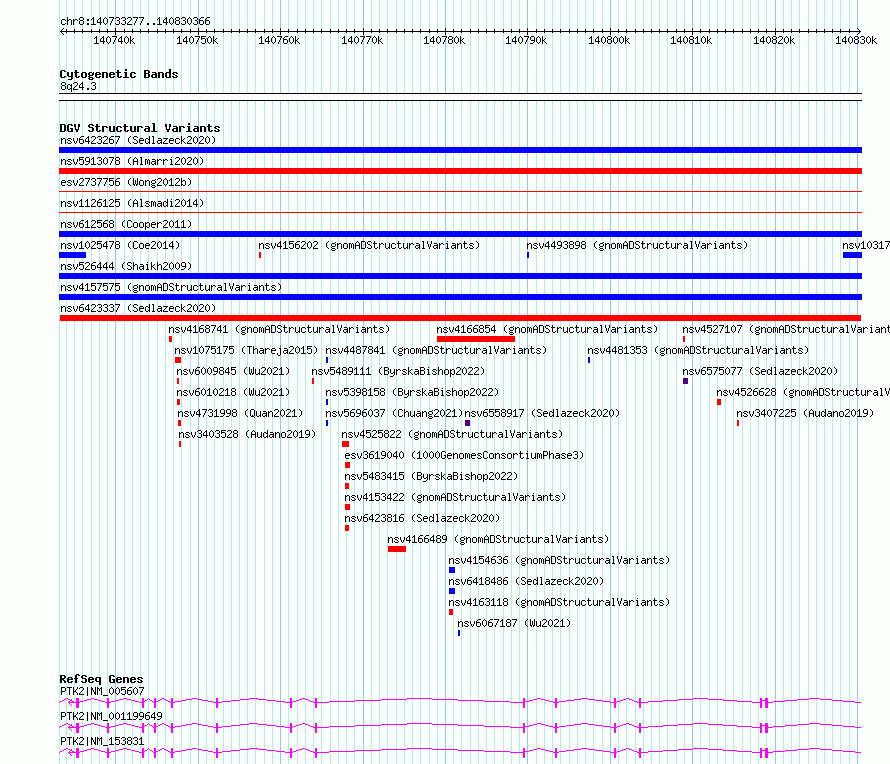
Task: Click nsv4481353 gnomAD variant label
Action: tap(698, 350)
